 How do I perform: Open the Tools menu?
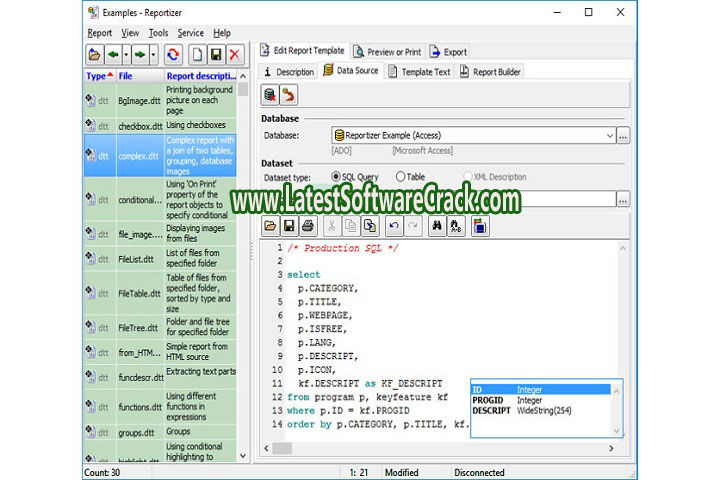tap(158, 33)
